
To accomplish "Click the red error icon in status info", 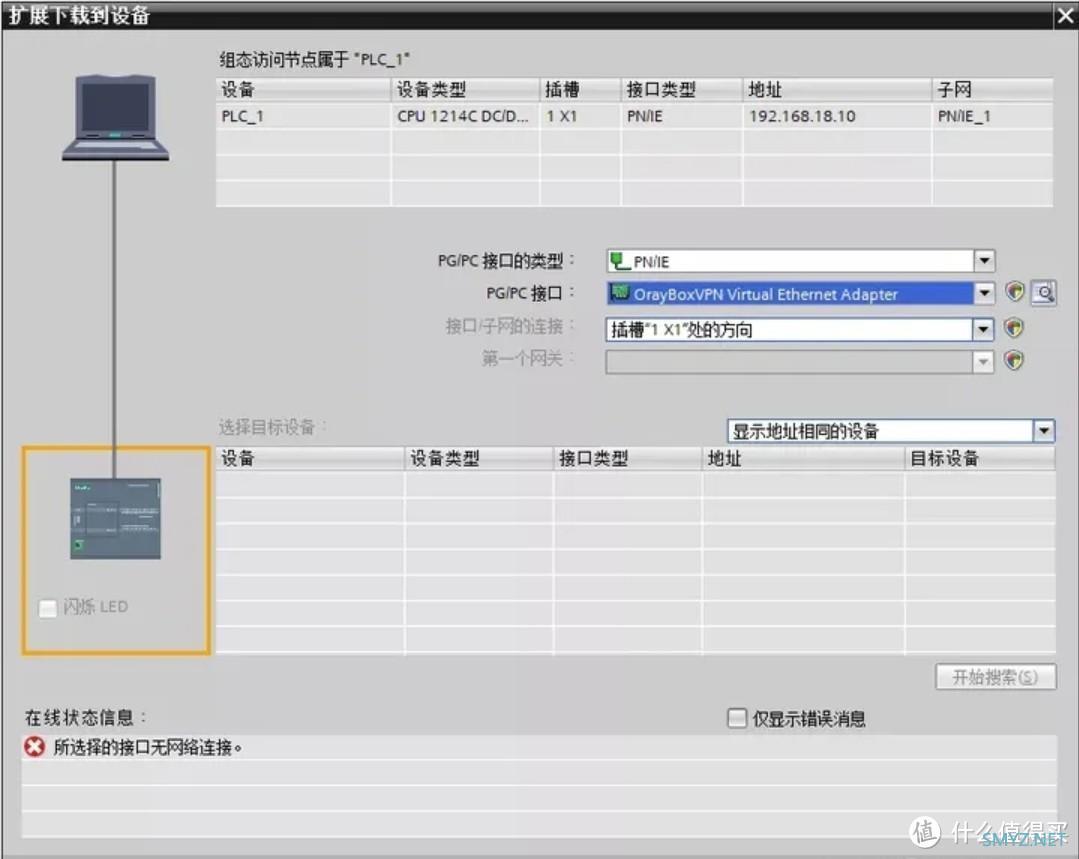I will (x=34, y=747).
